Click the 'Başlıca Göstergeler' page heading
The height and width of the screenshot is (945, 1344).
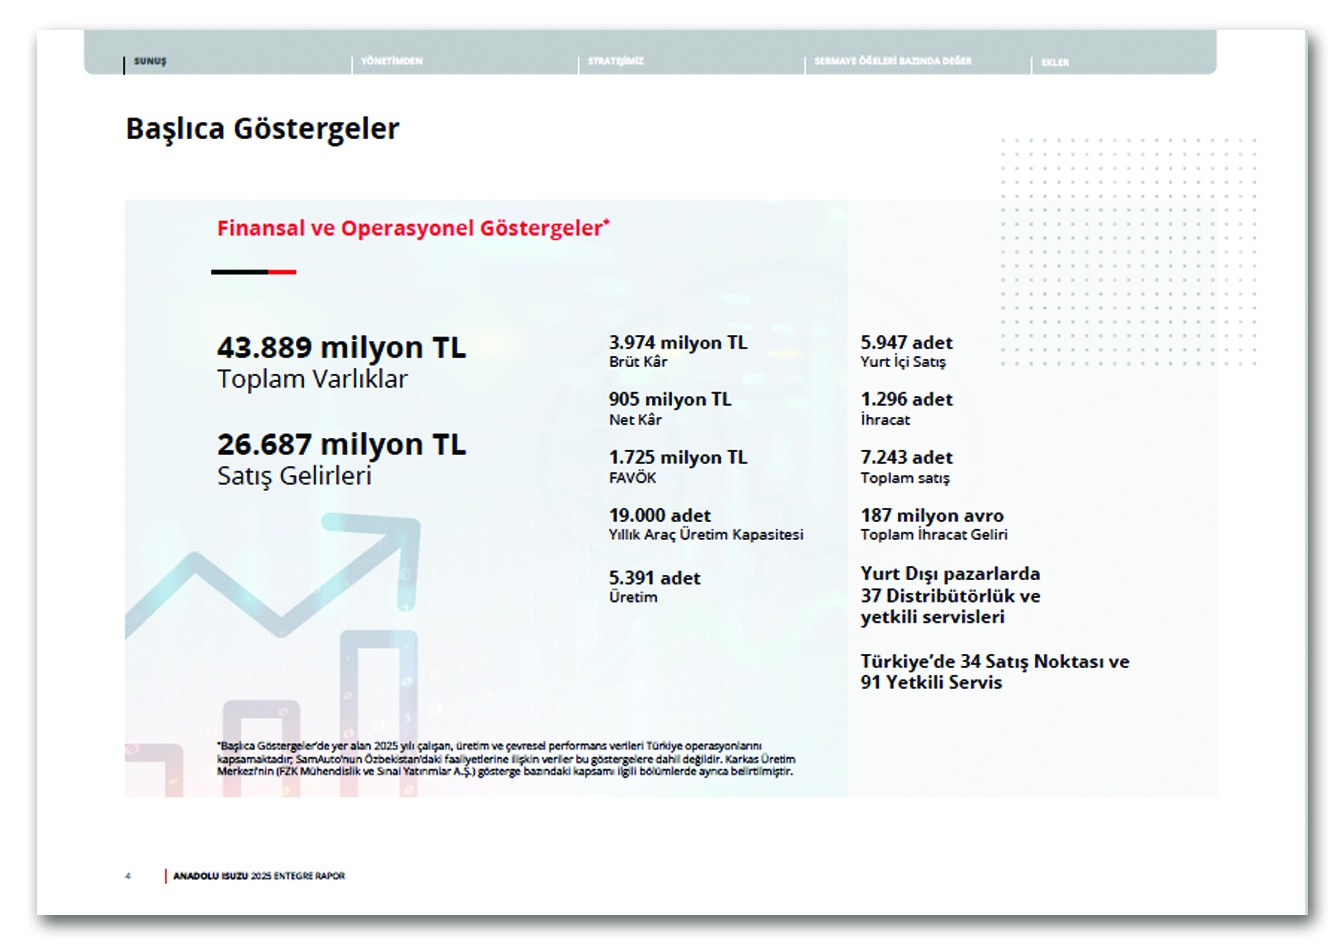click(x=262, y=129)
